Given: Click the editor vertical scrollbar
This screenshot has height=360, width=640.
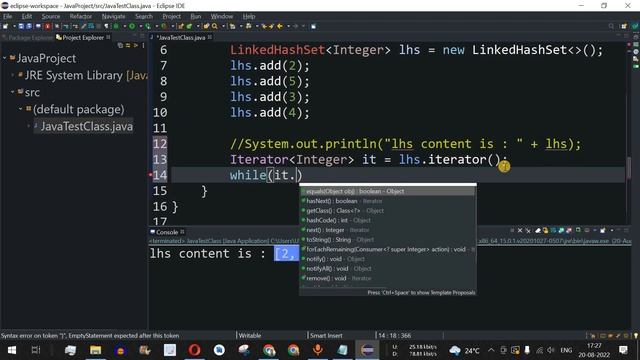Looking at the screenshot, I should 629,168.
